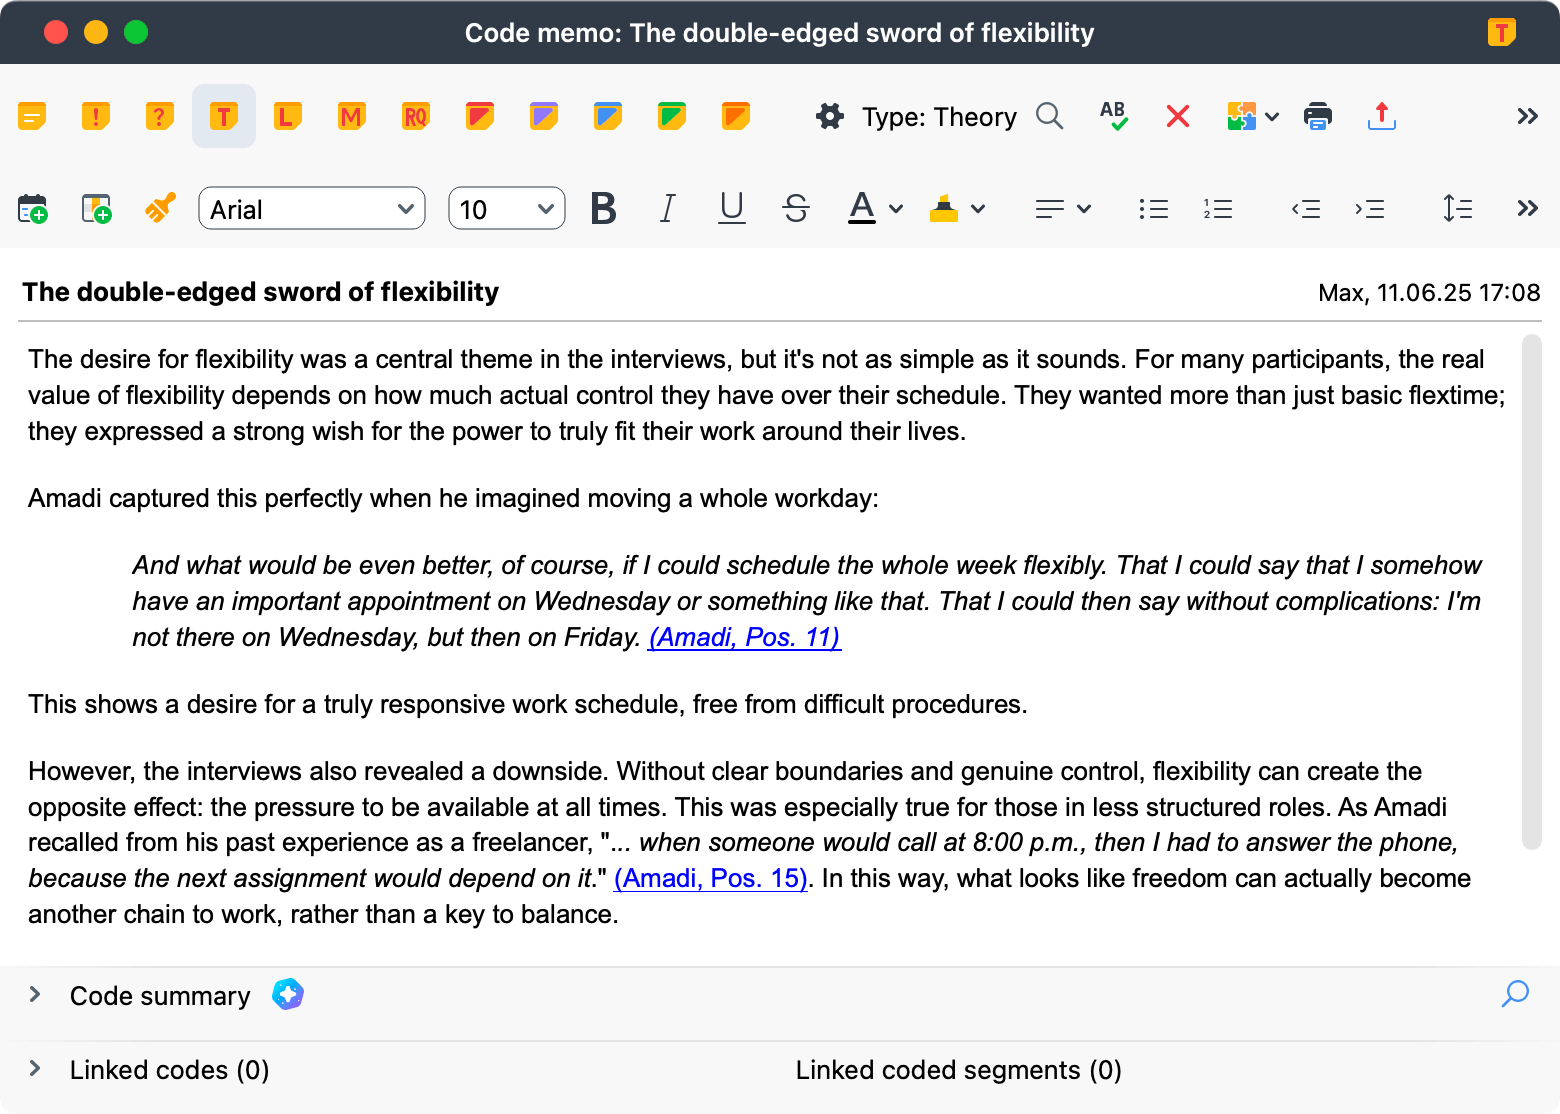Open the '(Amadi, Pos. 15)' link
Image resolution: width=1560 pixels, height=1114 pixels.
(710, 878)
